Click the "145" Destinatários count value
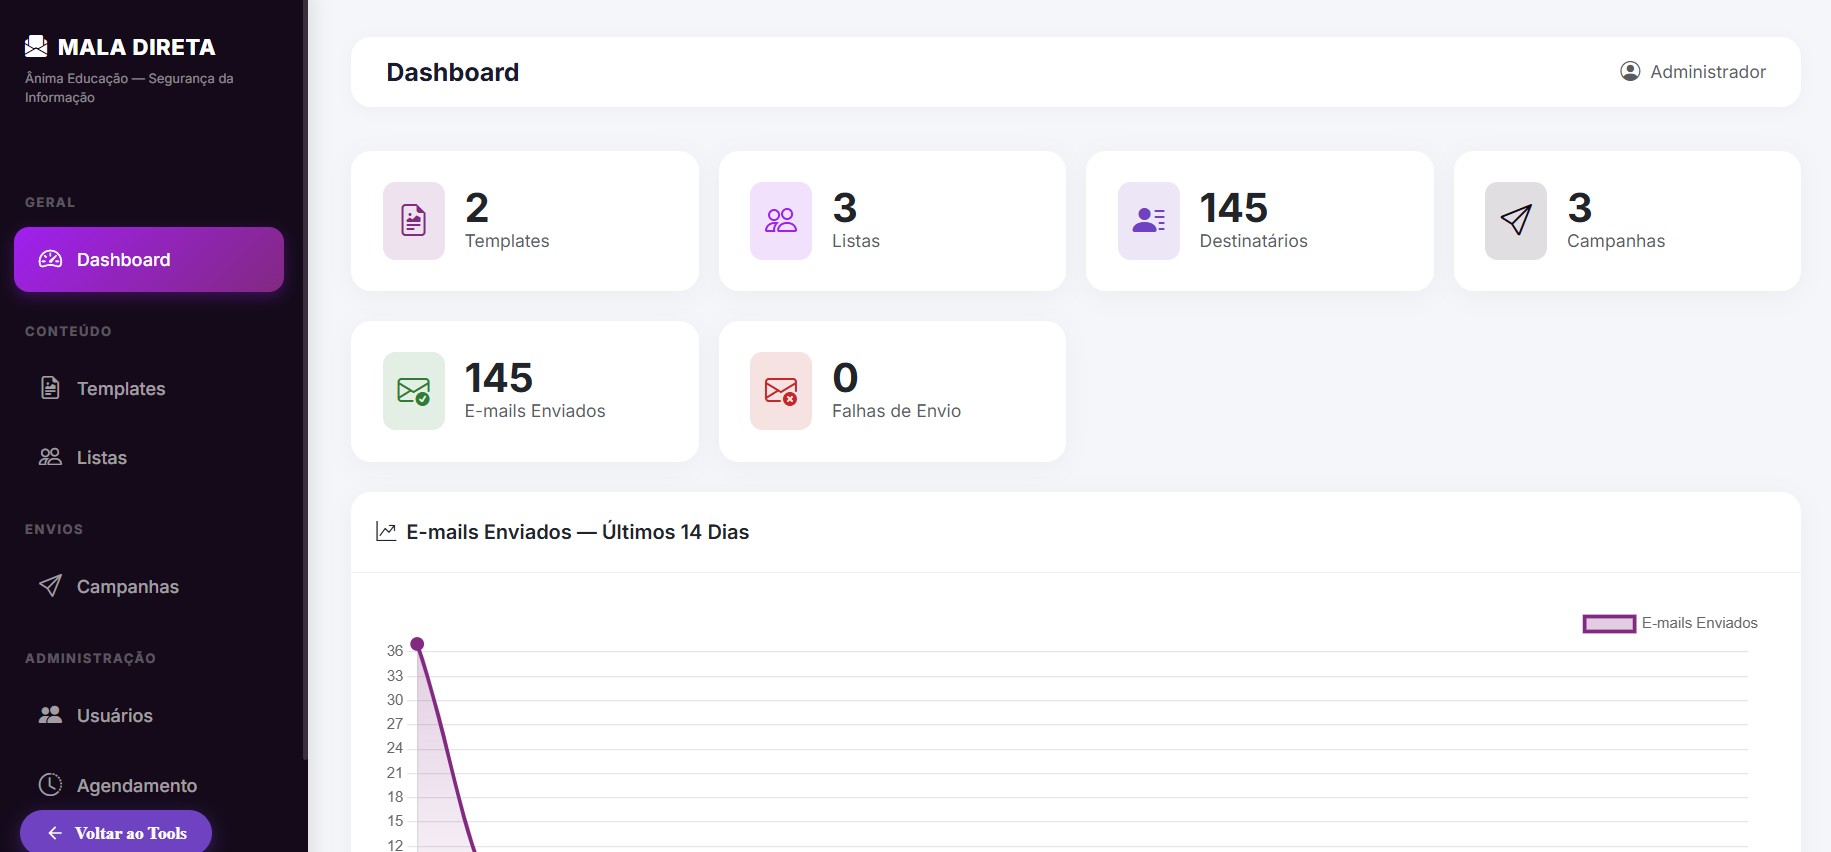 pyautogui.click(x=1234, y=208)
